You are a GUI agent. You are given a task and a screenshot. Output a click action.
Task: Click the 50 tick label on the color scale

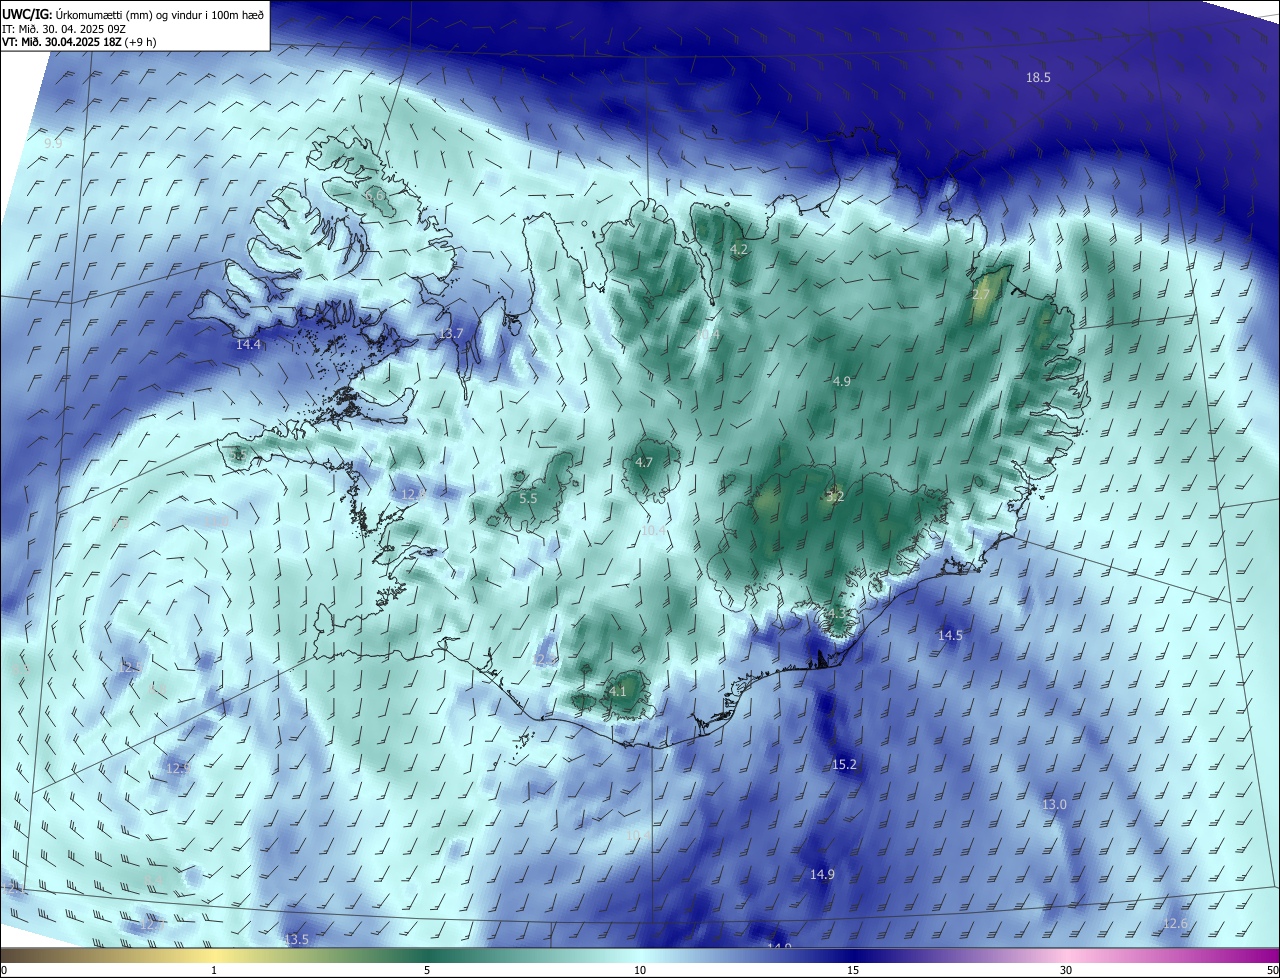(1272, 971)
